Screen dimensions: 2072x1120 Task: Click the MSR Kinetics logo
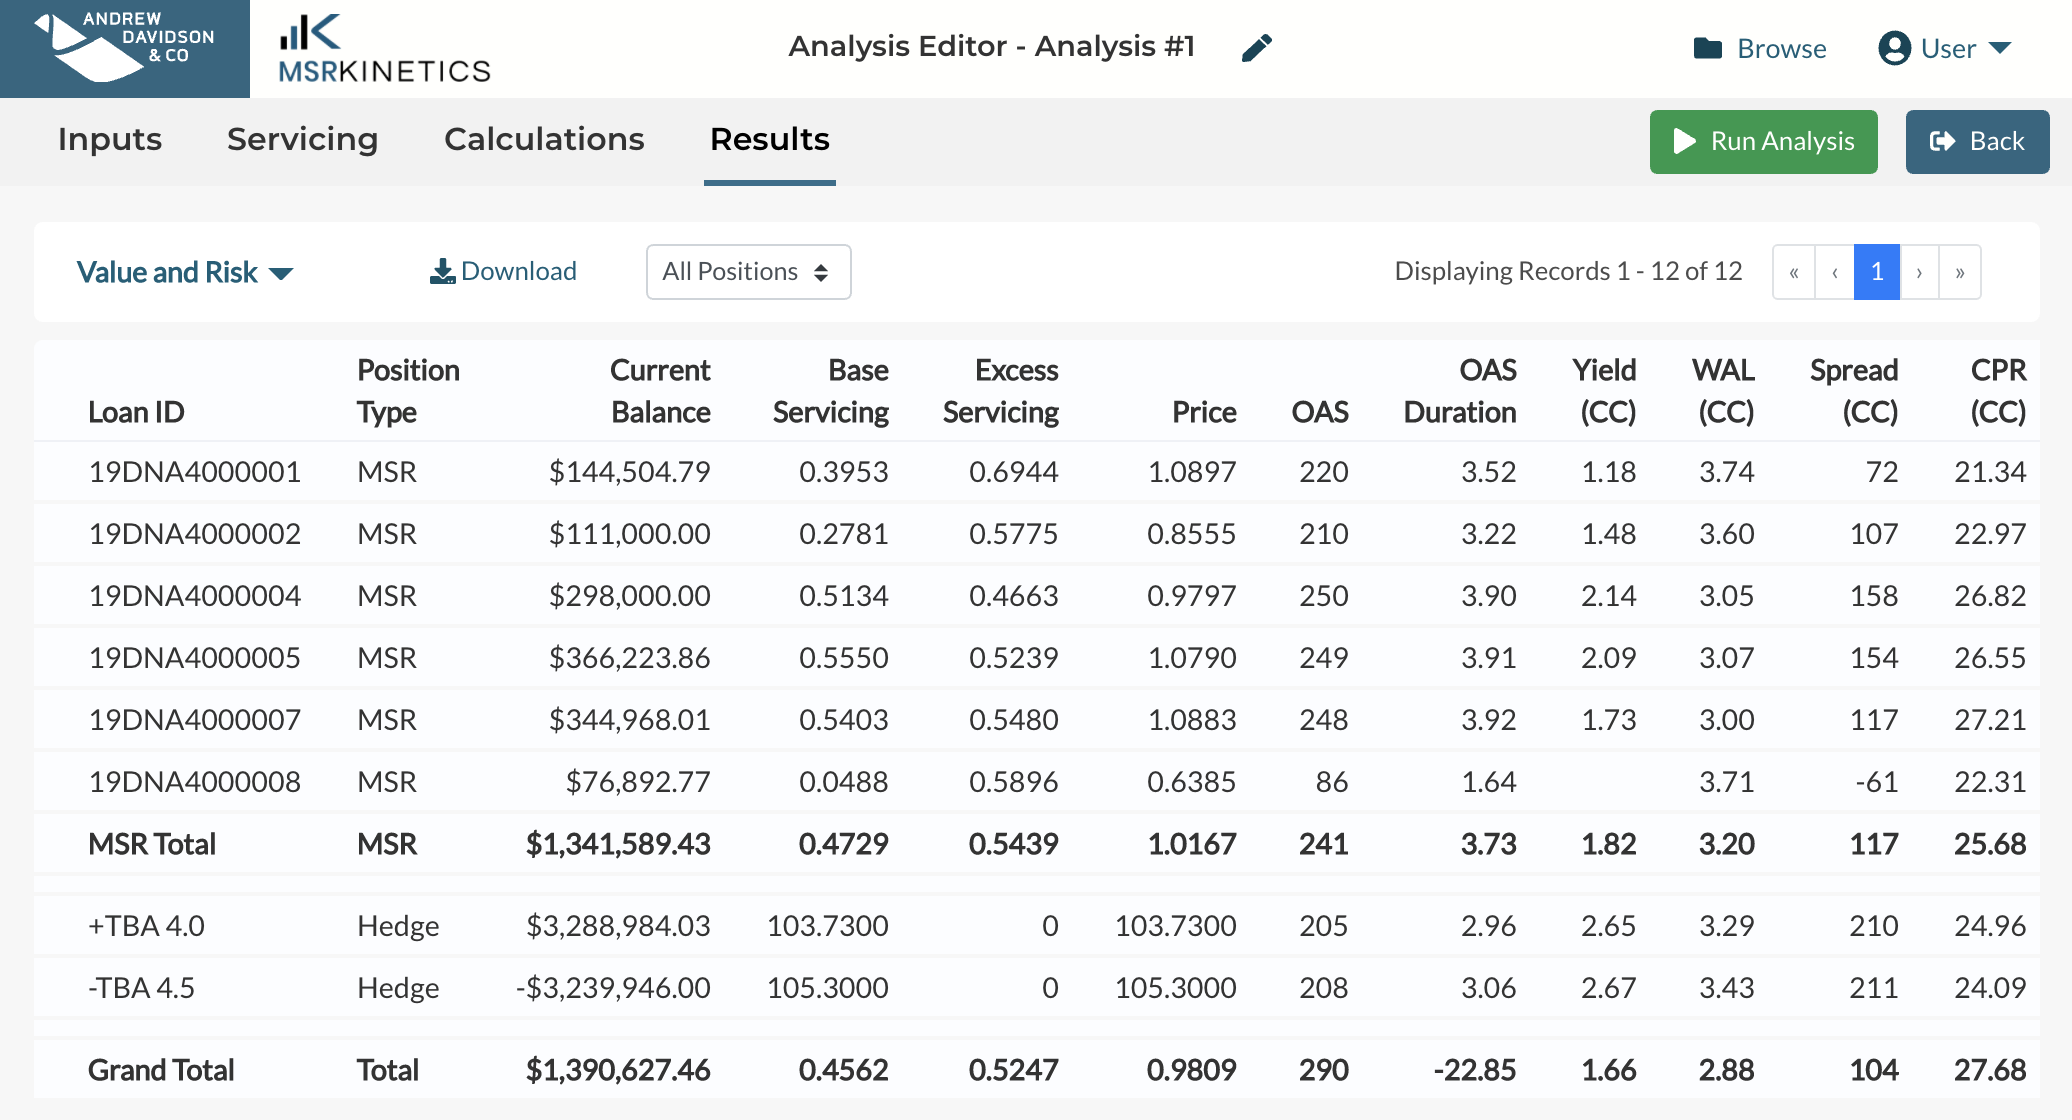pos(384,48)
